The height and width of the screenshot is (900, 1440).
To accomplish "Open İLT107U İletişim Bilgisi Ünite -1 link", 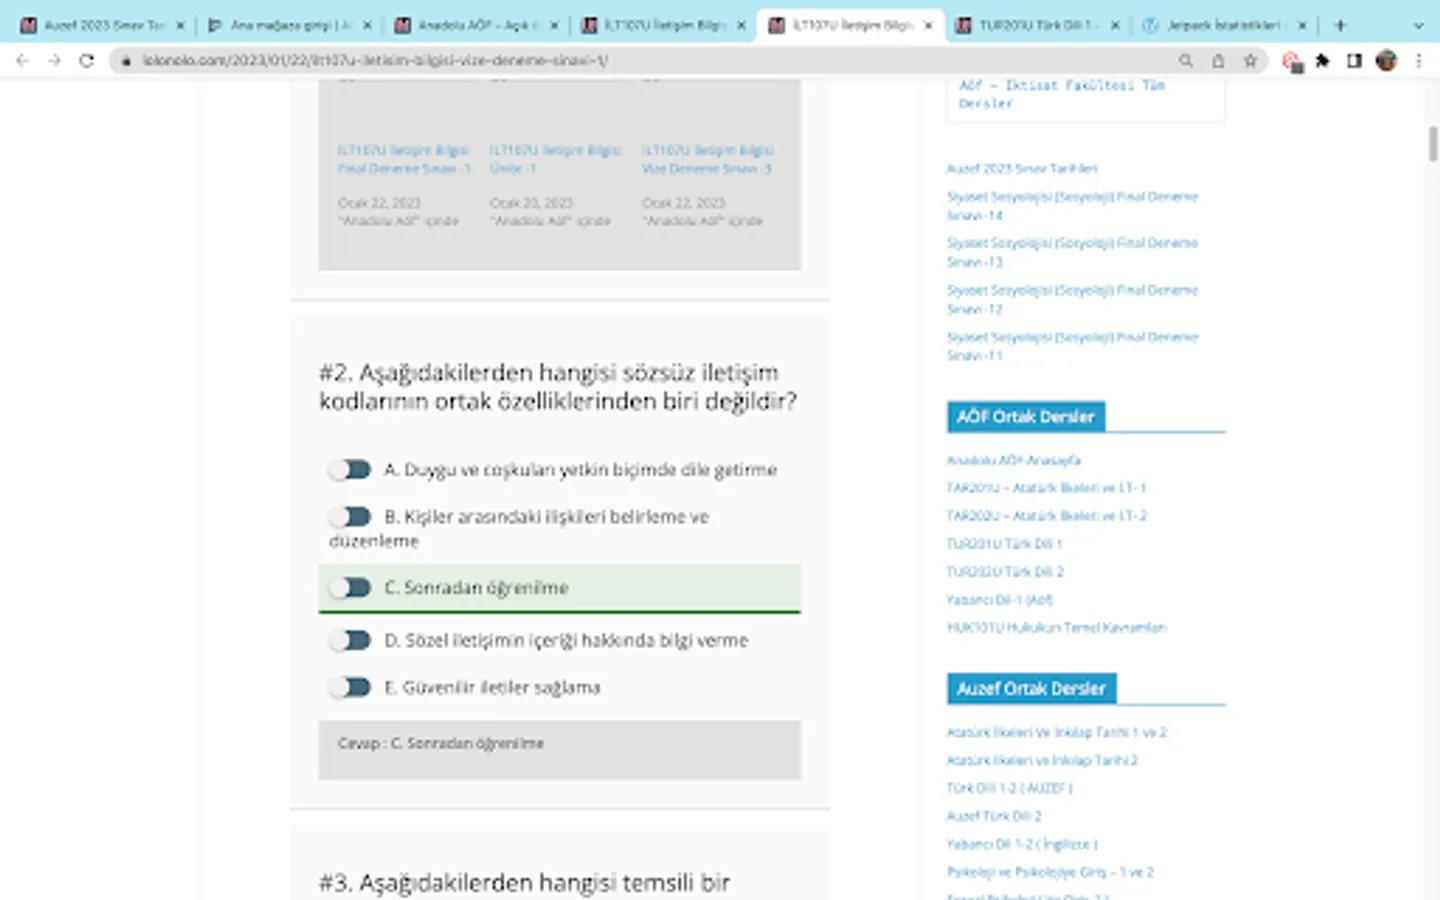I will [x=555, y=159].
